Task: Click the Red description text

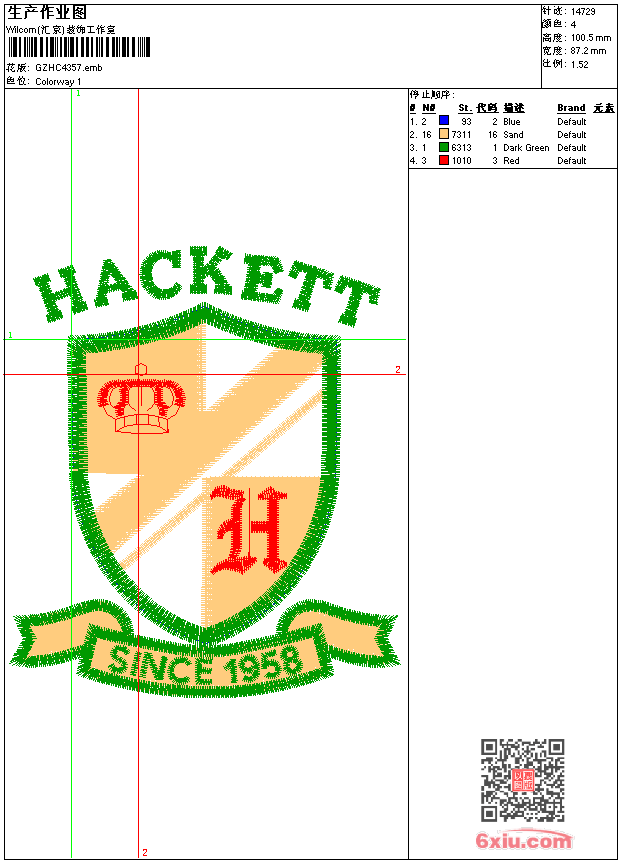Action: click(511, 161)
